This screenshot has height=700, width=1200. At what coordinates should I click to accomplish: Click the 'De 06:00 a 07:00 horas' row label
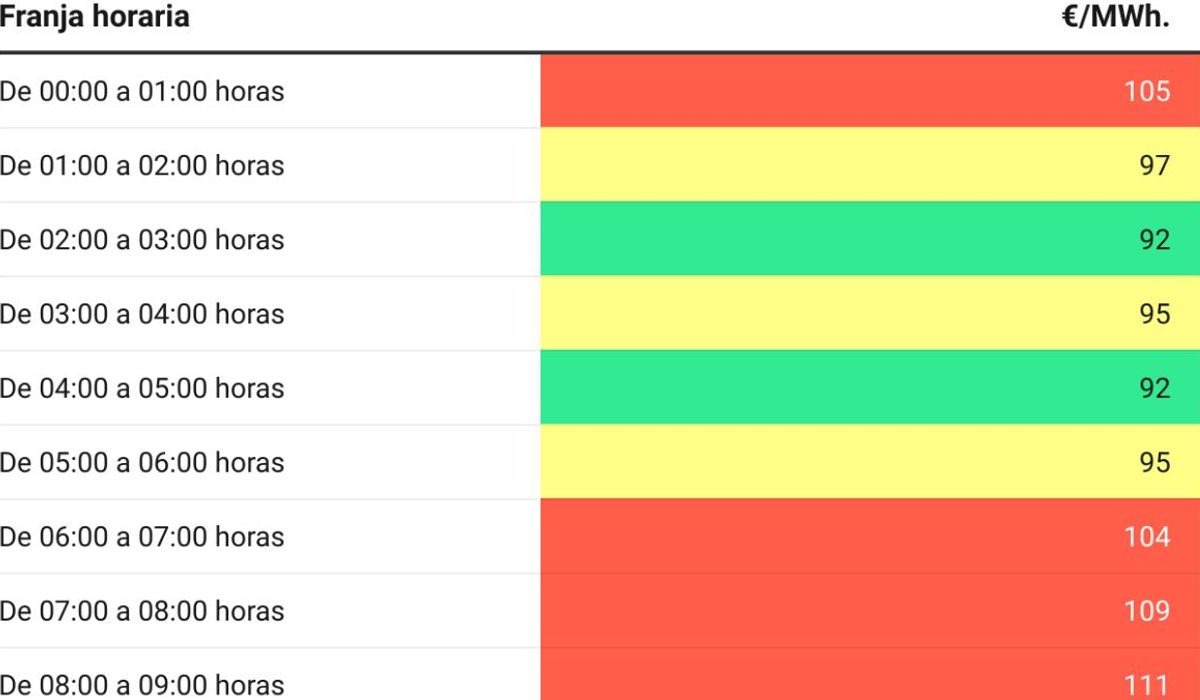142,537
